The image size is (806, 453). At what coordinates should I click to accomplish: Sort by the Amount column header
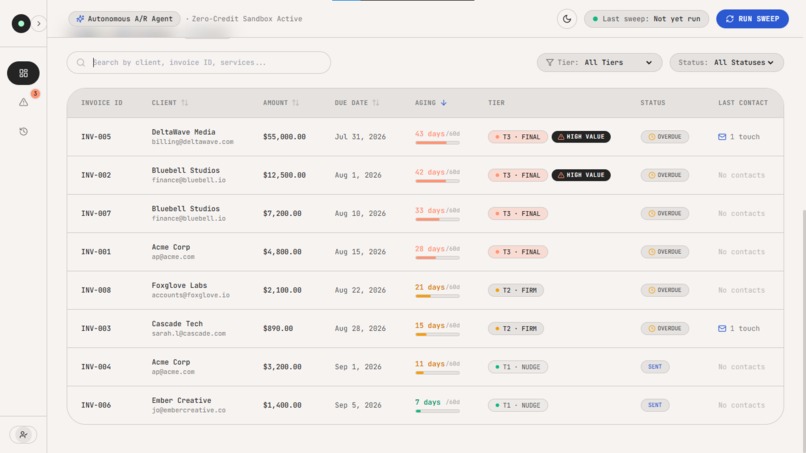281,103
